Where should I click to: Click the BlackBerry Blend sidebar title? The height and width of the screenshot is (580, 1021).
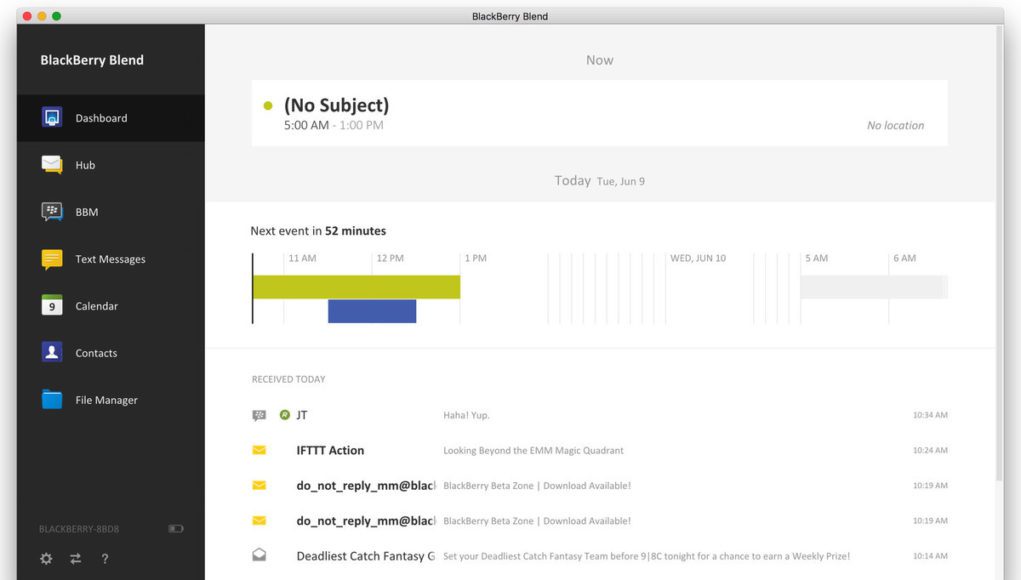92,60
